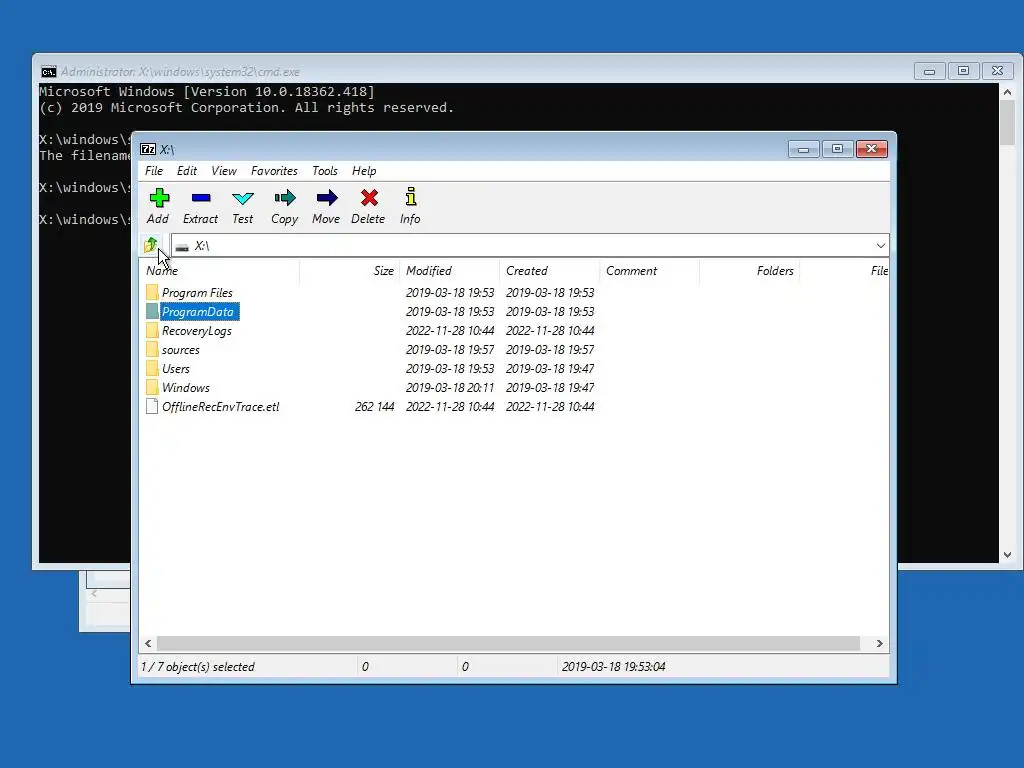Click the Add toolbar icon
Screen dimensions: 1024x768
click(159, 198)
